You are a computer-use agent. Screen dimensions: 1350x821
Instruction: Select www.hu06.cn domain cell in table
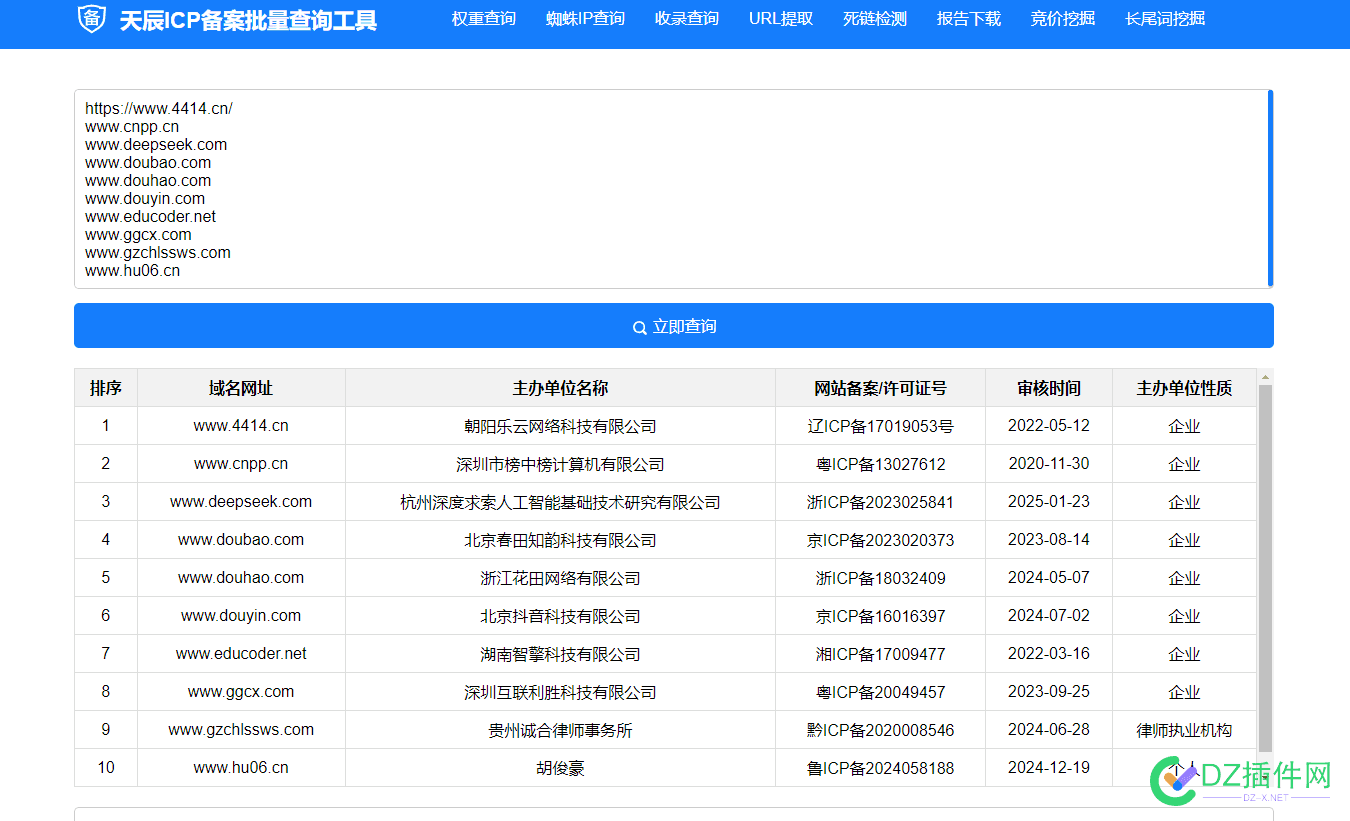(x=241, y=768)
